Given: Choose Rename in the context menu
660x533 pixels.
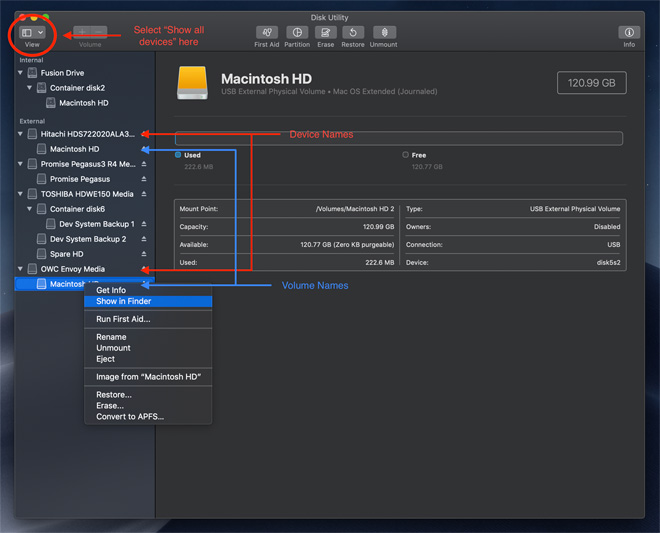Looking at the screenshot, I should pyautogui.click(x=148, y=337).
